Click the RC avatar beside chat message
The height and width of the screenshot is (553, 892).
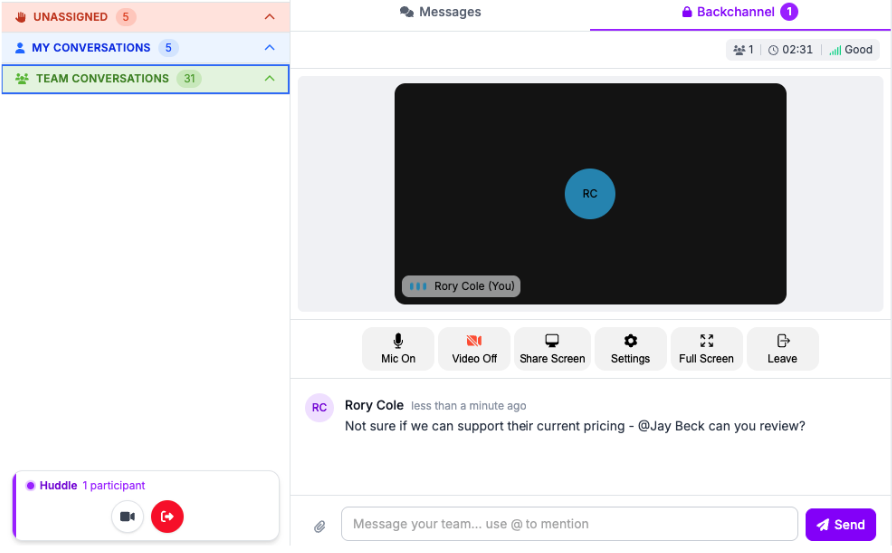click(x=319, y=407)
